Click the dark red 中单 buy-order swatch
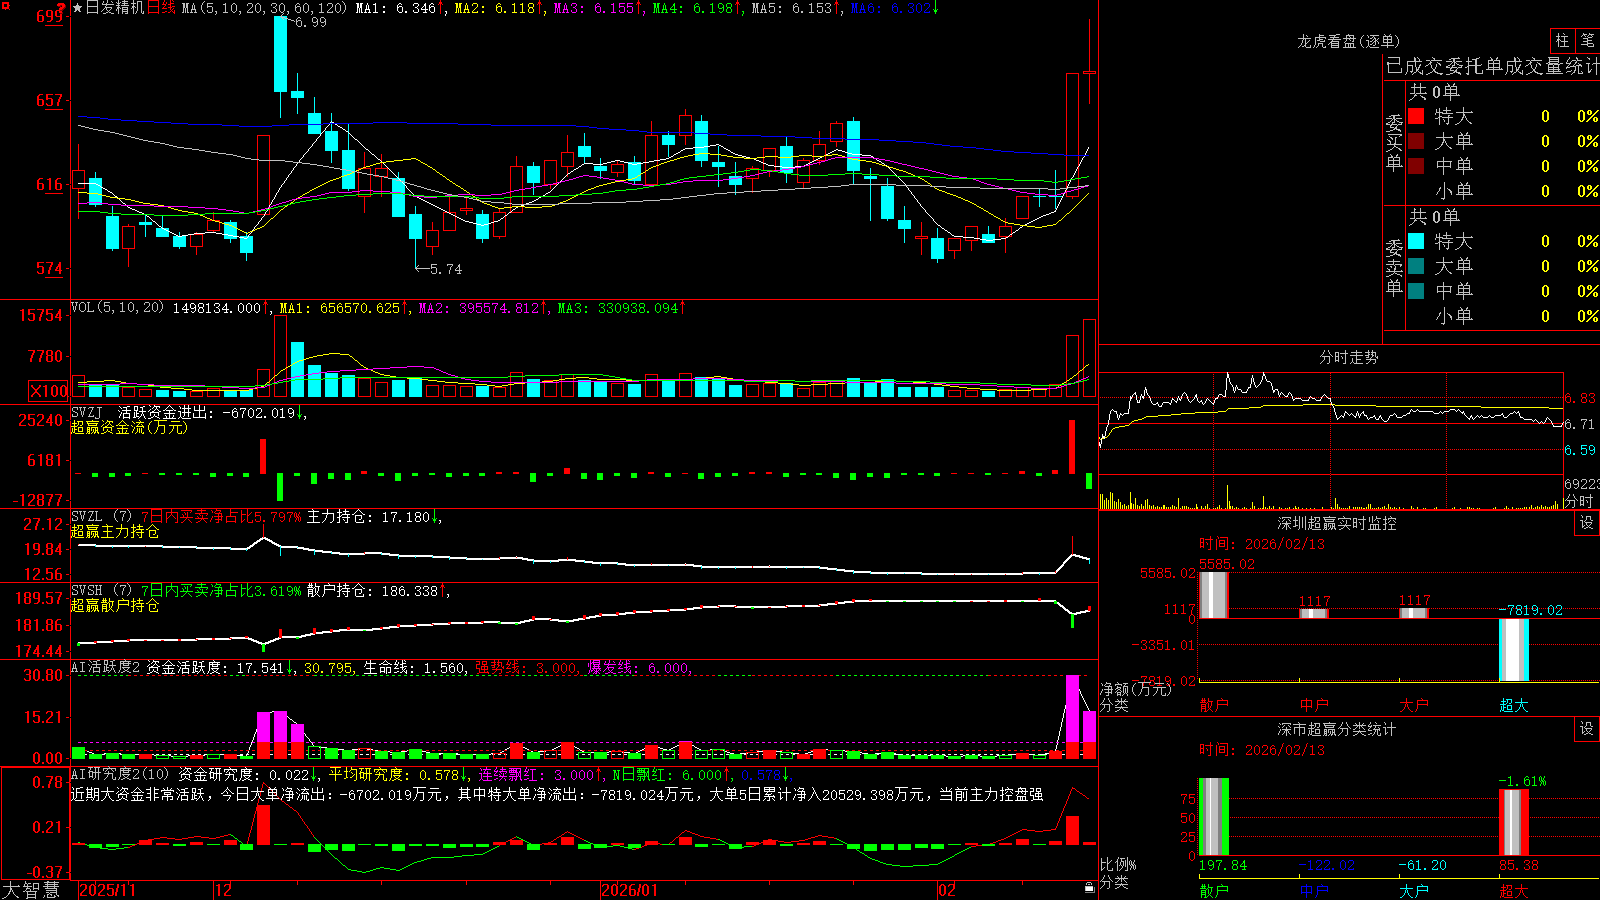The image size is (1600, 900). pos(1416,166)
